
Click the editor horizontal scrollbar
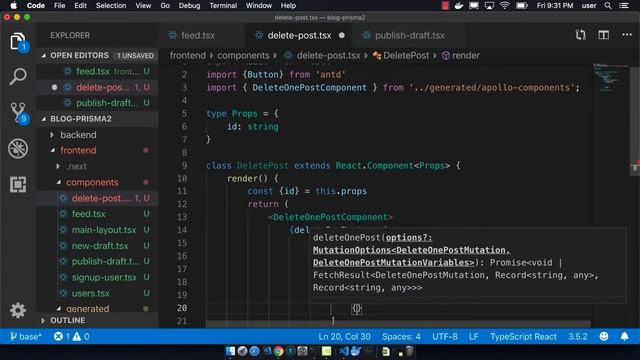[x=398, y=324]
